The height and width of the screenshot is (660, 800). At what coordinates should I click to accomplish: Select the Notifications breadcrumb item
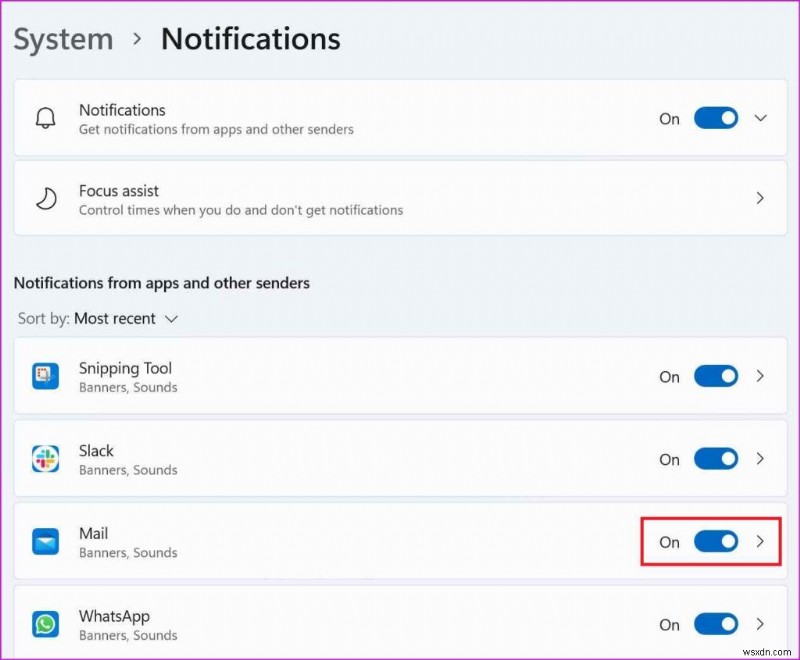[x=250, y=38]
